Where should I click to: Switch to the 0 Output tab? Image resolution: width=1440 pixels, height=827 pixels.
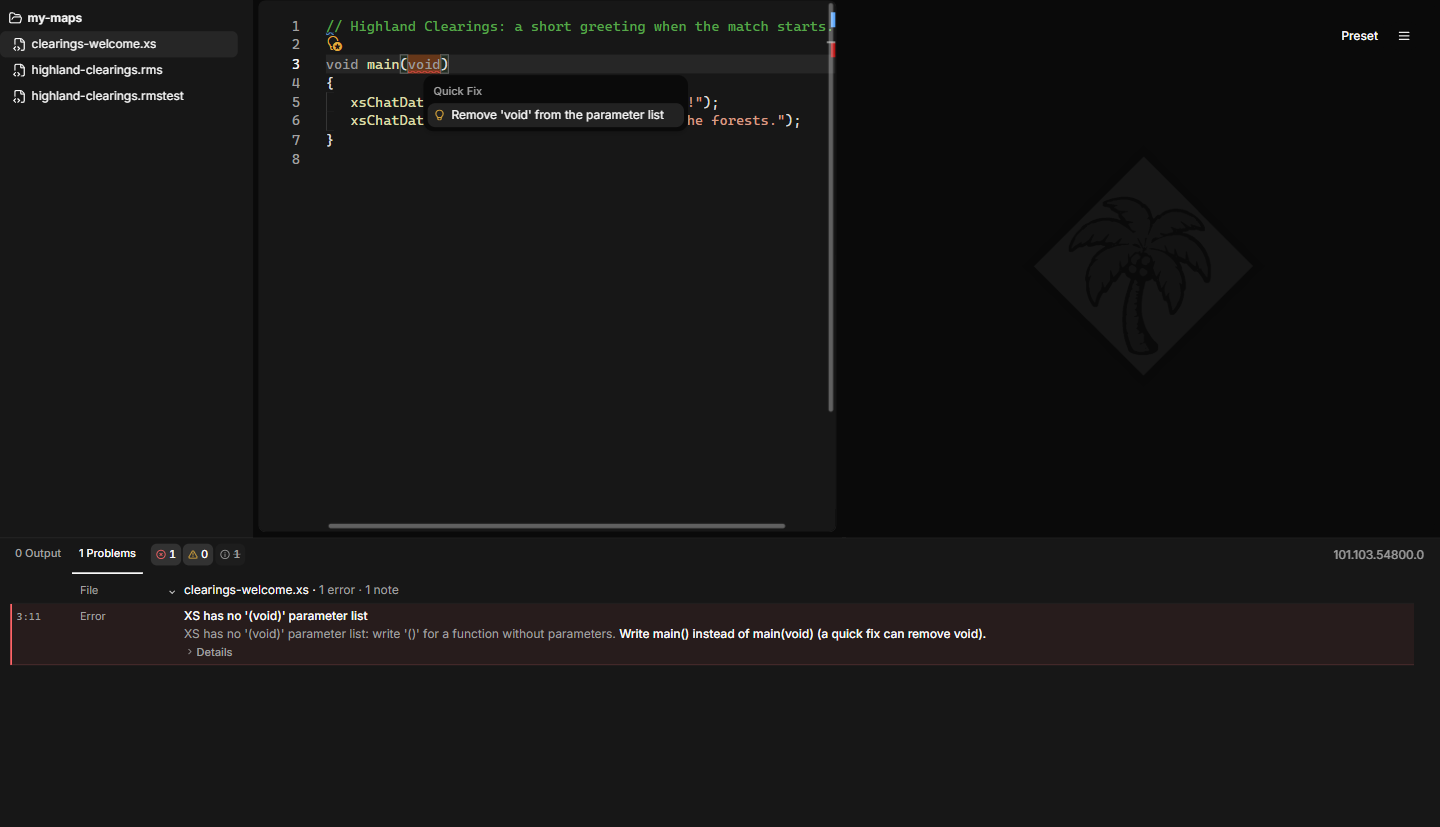[x=38, y=553]
